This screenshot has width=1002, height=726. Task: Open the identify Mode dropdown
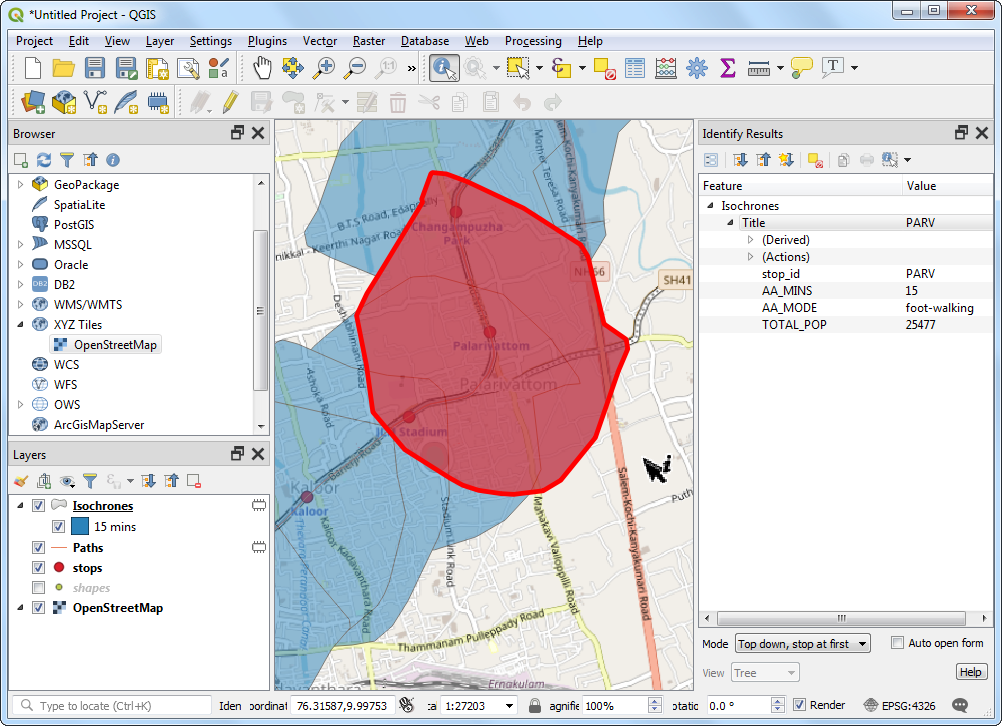tap(802, 644)
